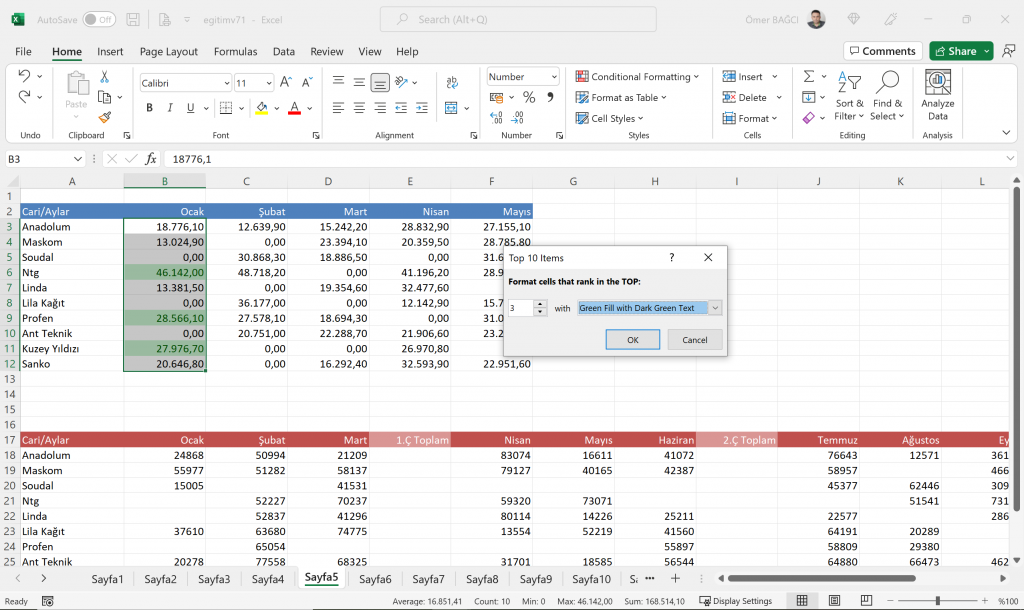This screenshot has height=610, width=1024.
Task: Click Increase Decimal icon
Action: 496,118
